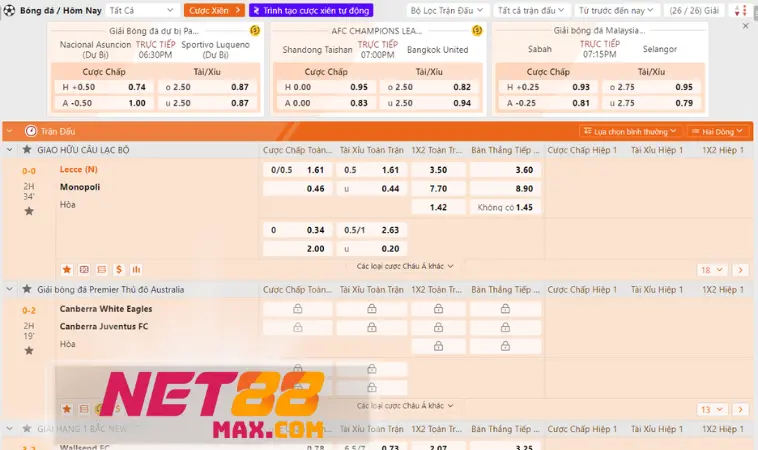Click the dollar sign icon under Lecce match
This screenshot has height=450, width=758.
[119, 269]
